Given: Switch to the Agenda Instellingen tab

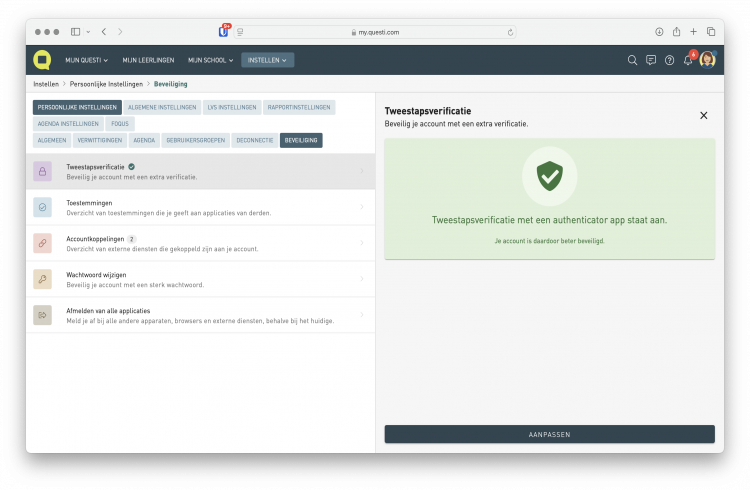Looking at the screenshot, I should [68, 123].
